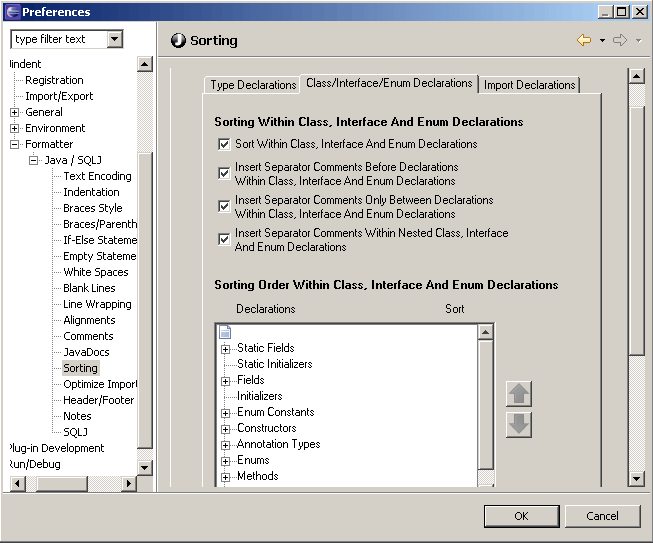
Task: Click the declarations list scroll down arrow
Action: (486, 479)
